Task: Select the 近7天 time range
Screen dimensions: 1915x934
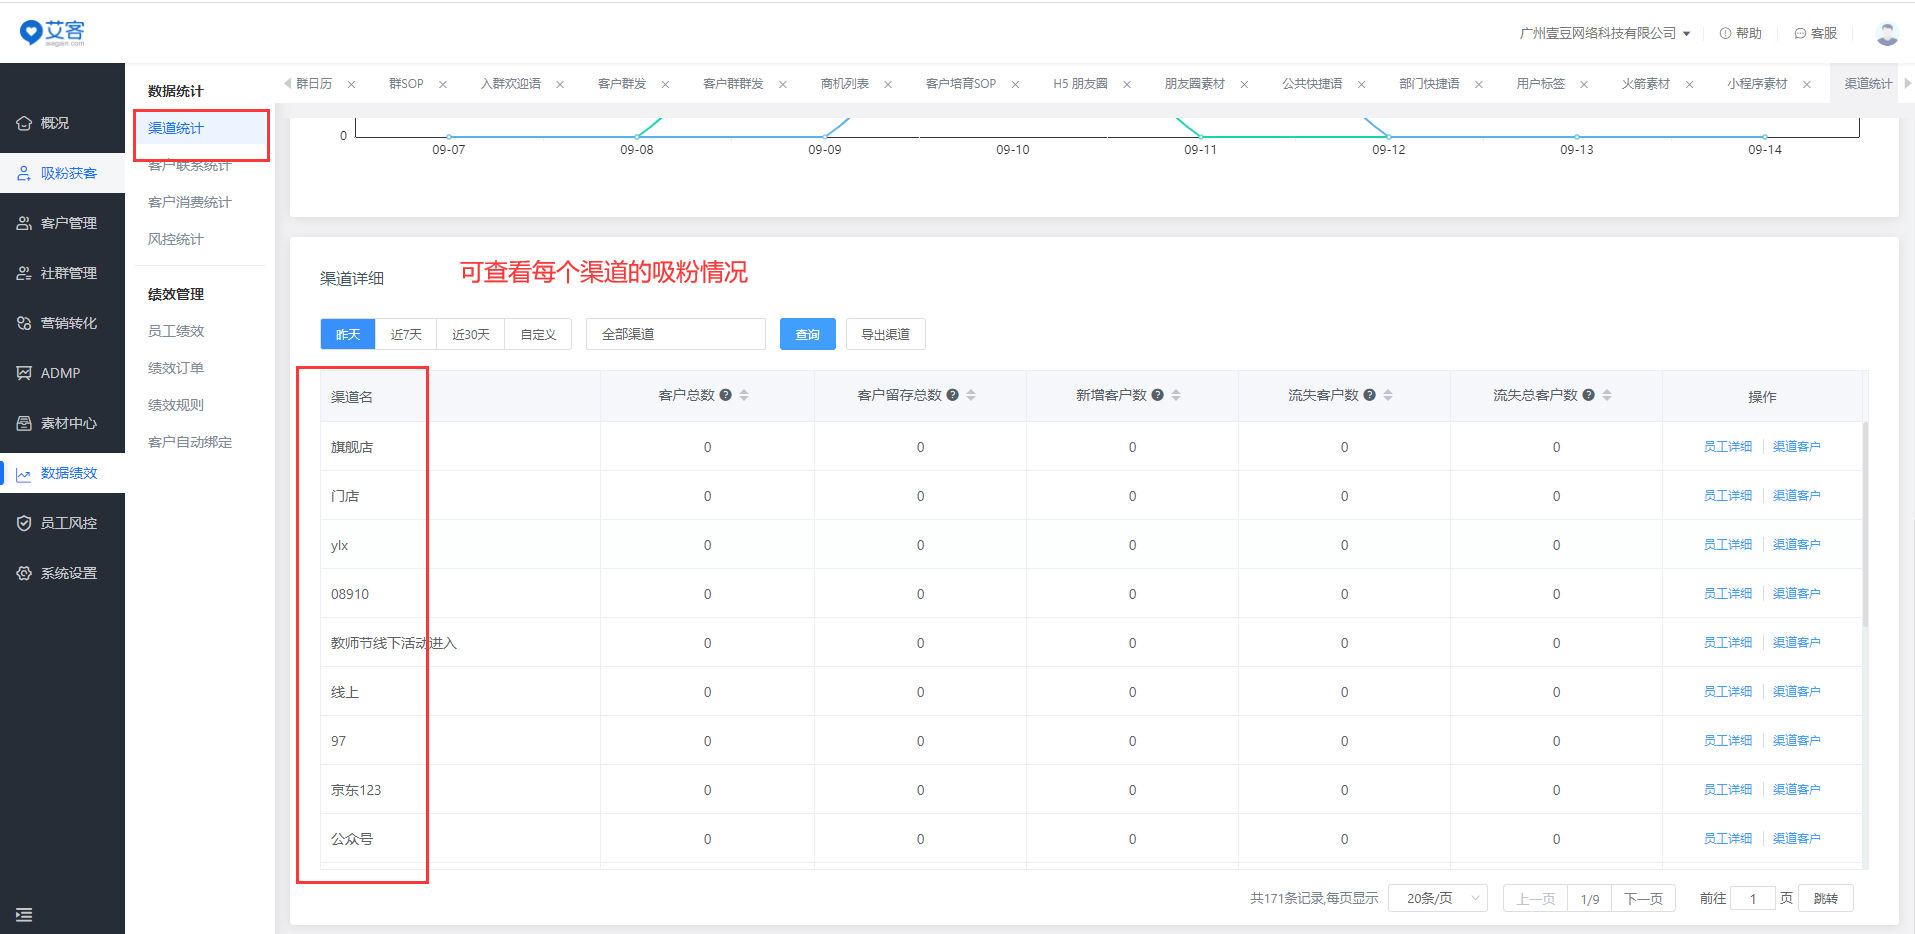Action: [x=406, y=334]
